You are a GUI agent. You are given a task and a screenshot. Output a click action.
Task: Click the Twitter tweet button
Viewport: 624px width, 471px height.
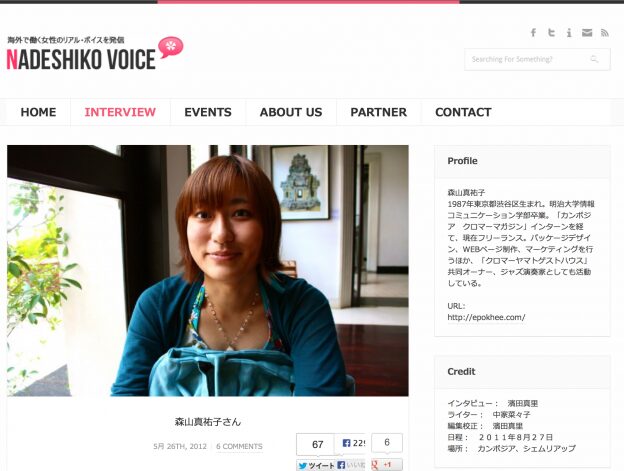[x=316, y=465]
